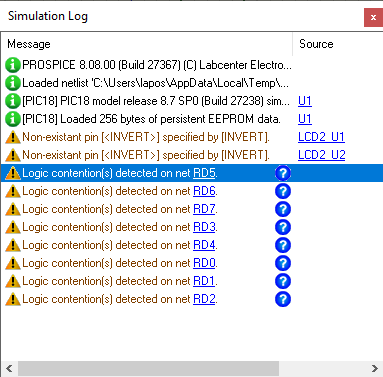The image size is (383, 377).
Task: Click info icon on Loaded netlist row
Action: pyautogui.click(x=13, y=83)
